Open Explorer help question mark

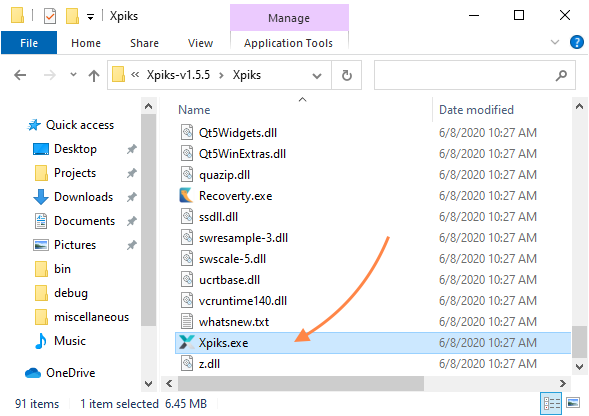577,42
